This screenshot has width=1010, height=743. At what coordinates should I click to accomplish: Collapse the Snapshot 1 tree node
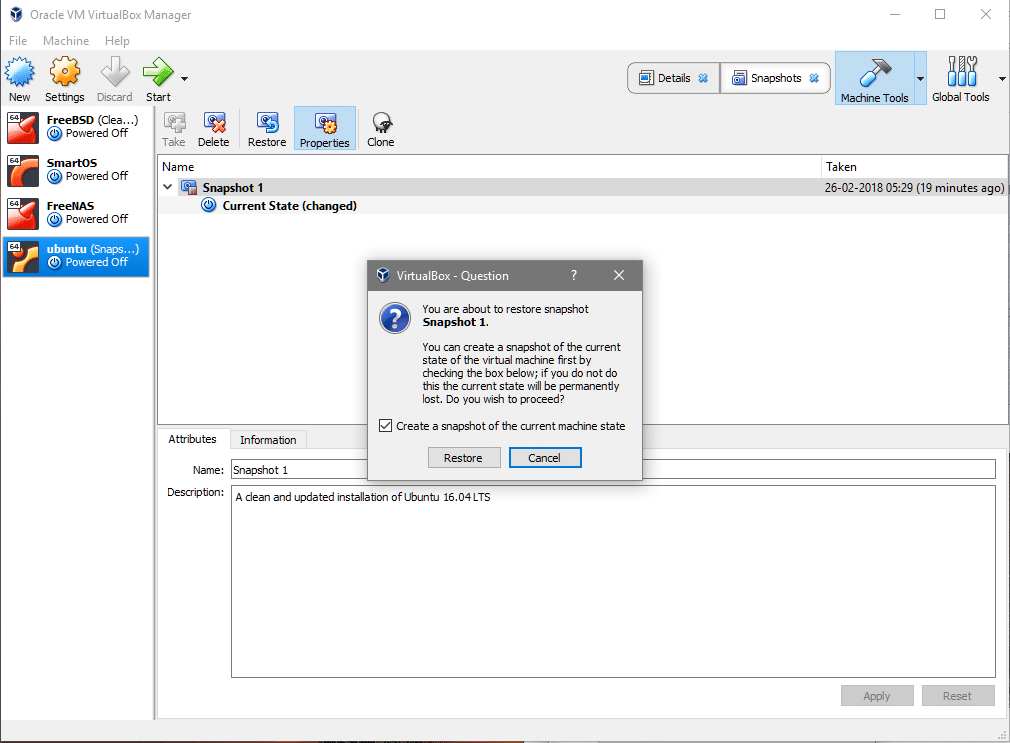coord(167,187)
